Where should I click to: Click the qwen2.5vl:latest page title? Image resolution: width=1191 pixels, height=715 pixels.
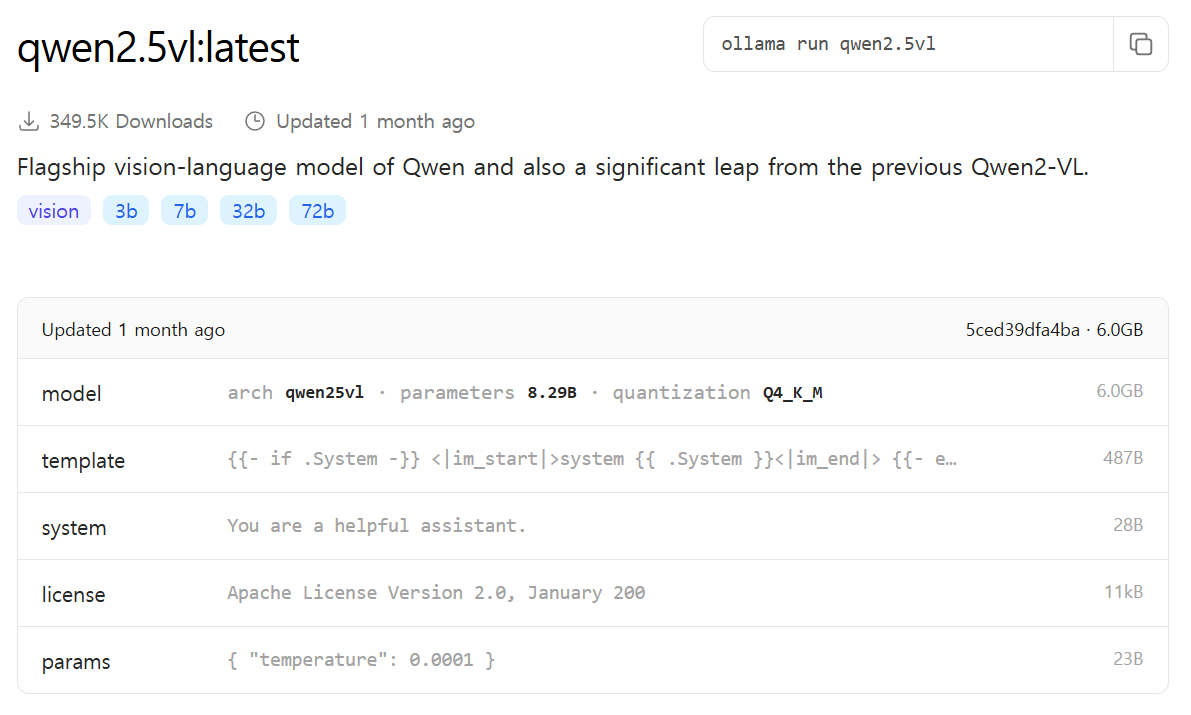[158, 47]
